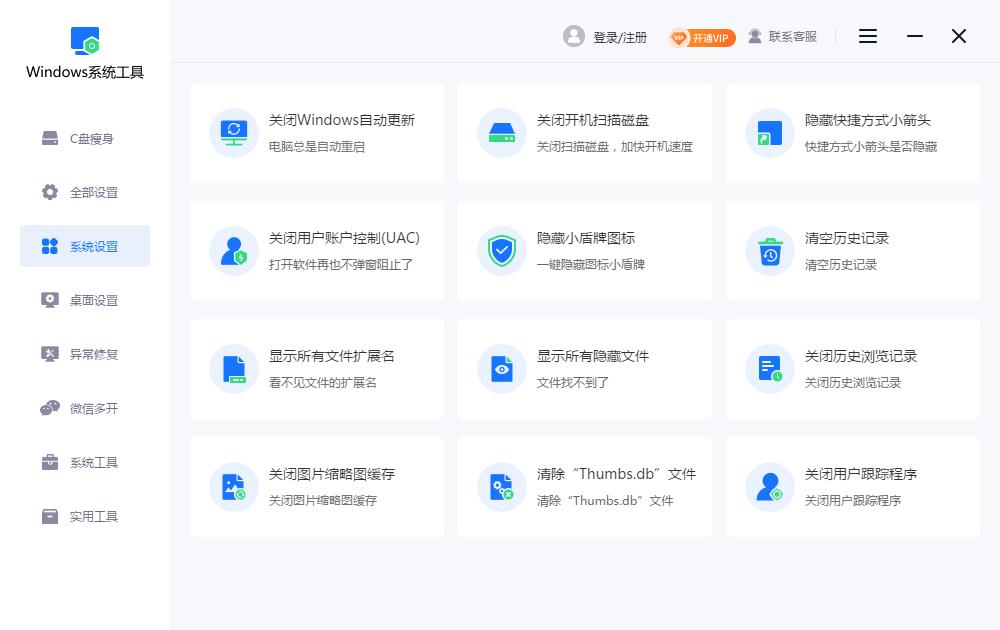Click the 异常修复 wrench icon
The image size is (1000, 630).
50,354
